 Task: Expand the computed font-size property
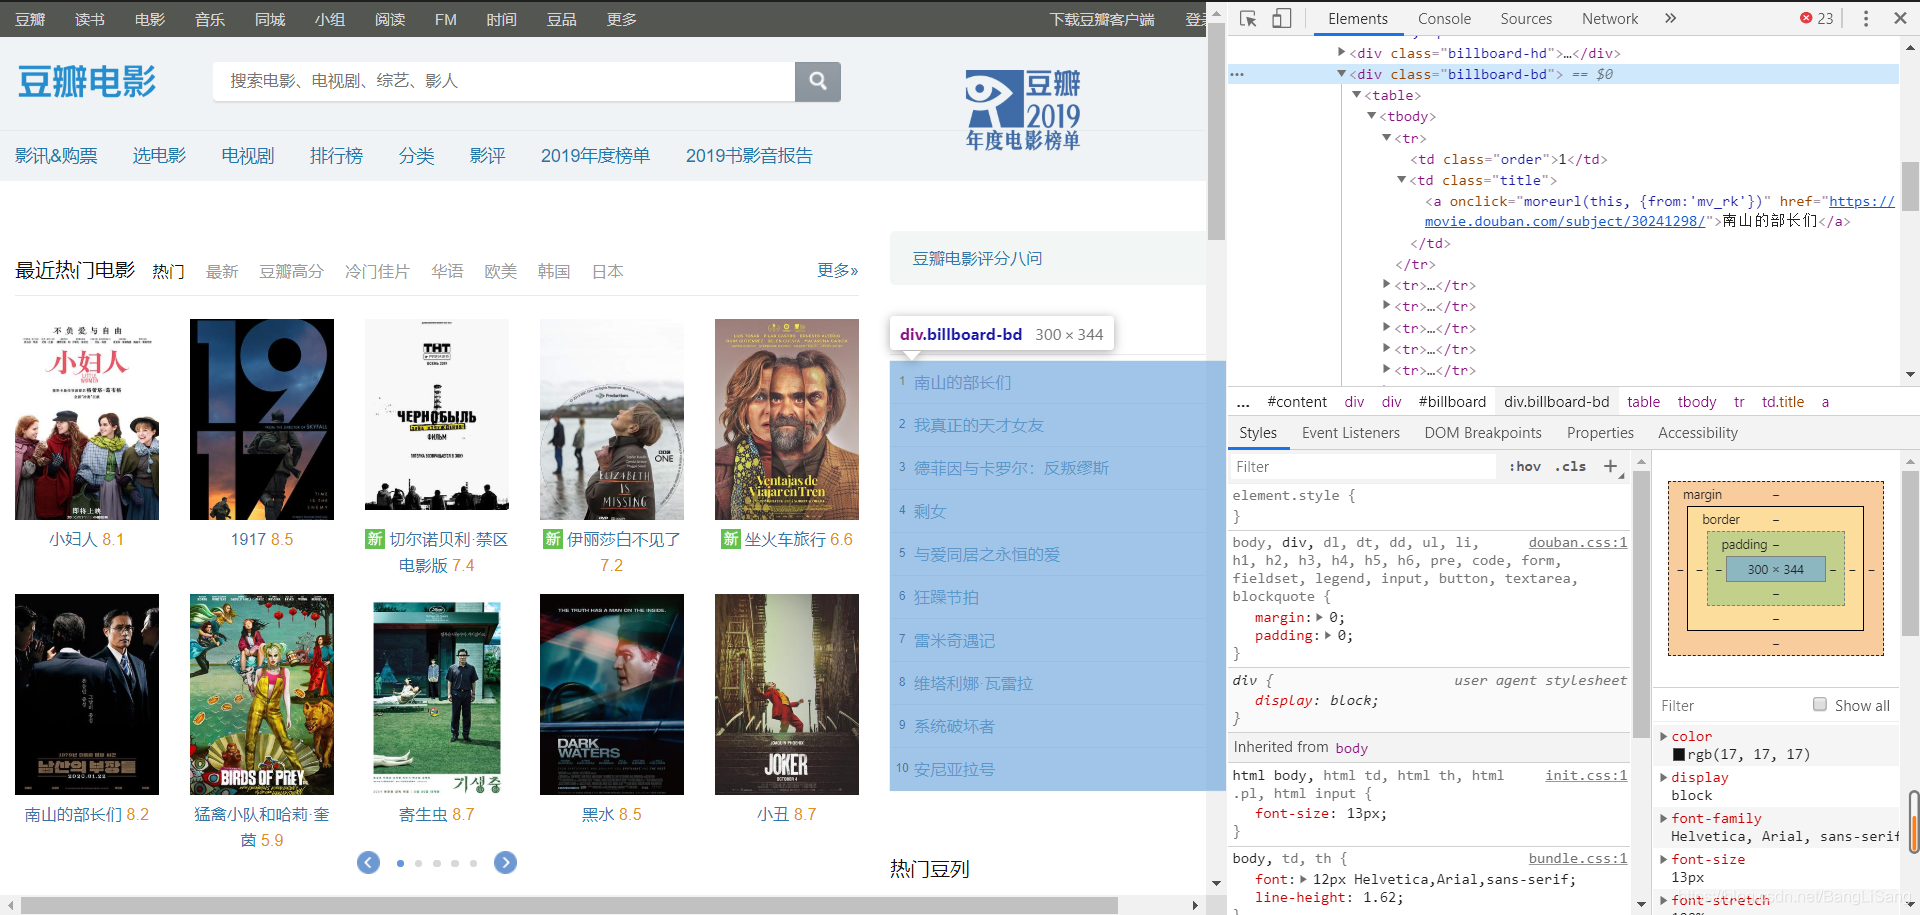tap(1664, 859)
